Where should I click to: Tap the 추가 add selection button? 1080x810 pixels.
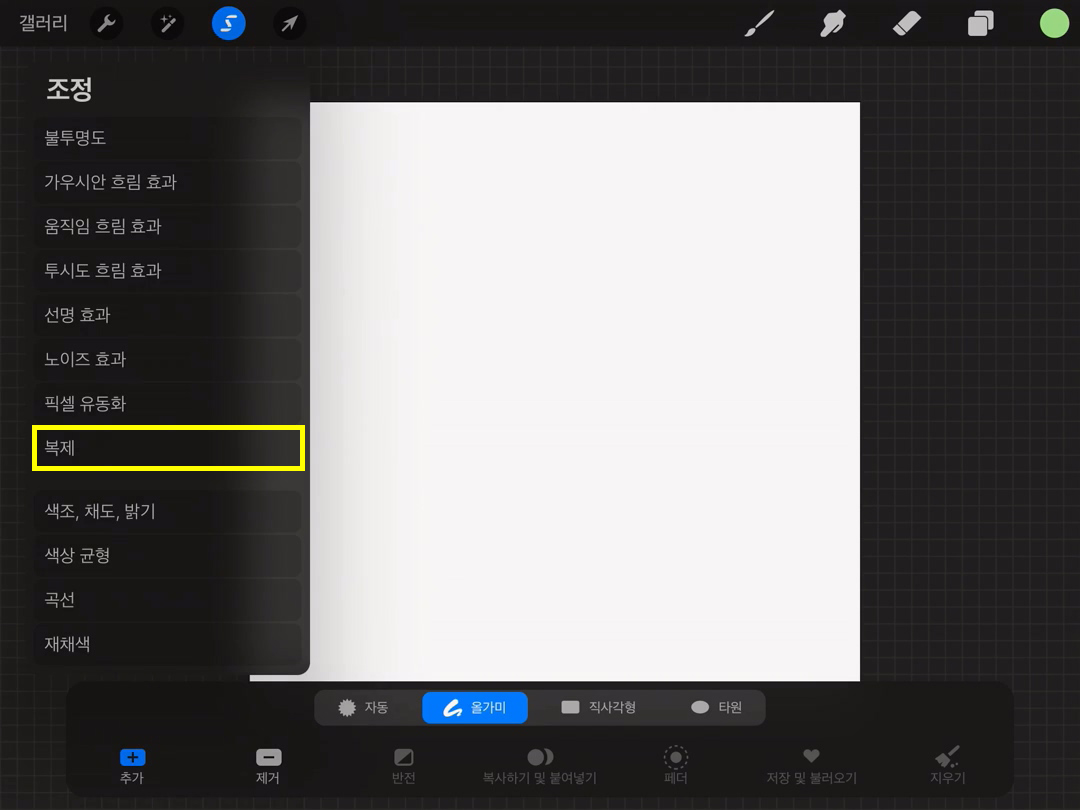coord(132,766)
